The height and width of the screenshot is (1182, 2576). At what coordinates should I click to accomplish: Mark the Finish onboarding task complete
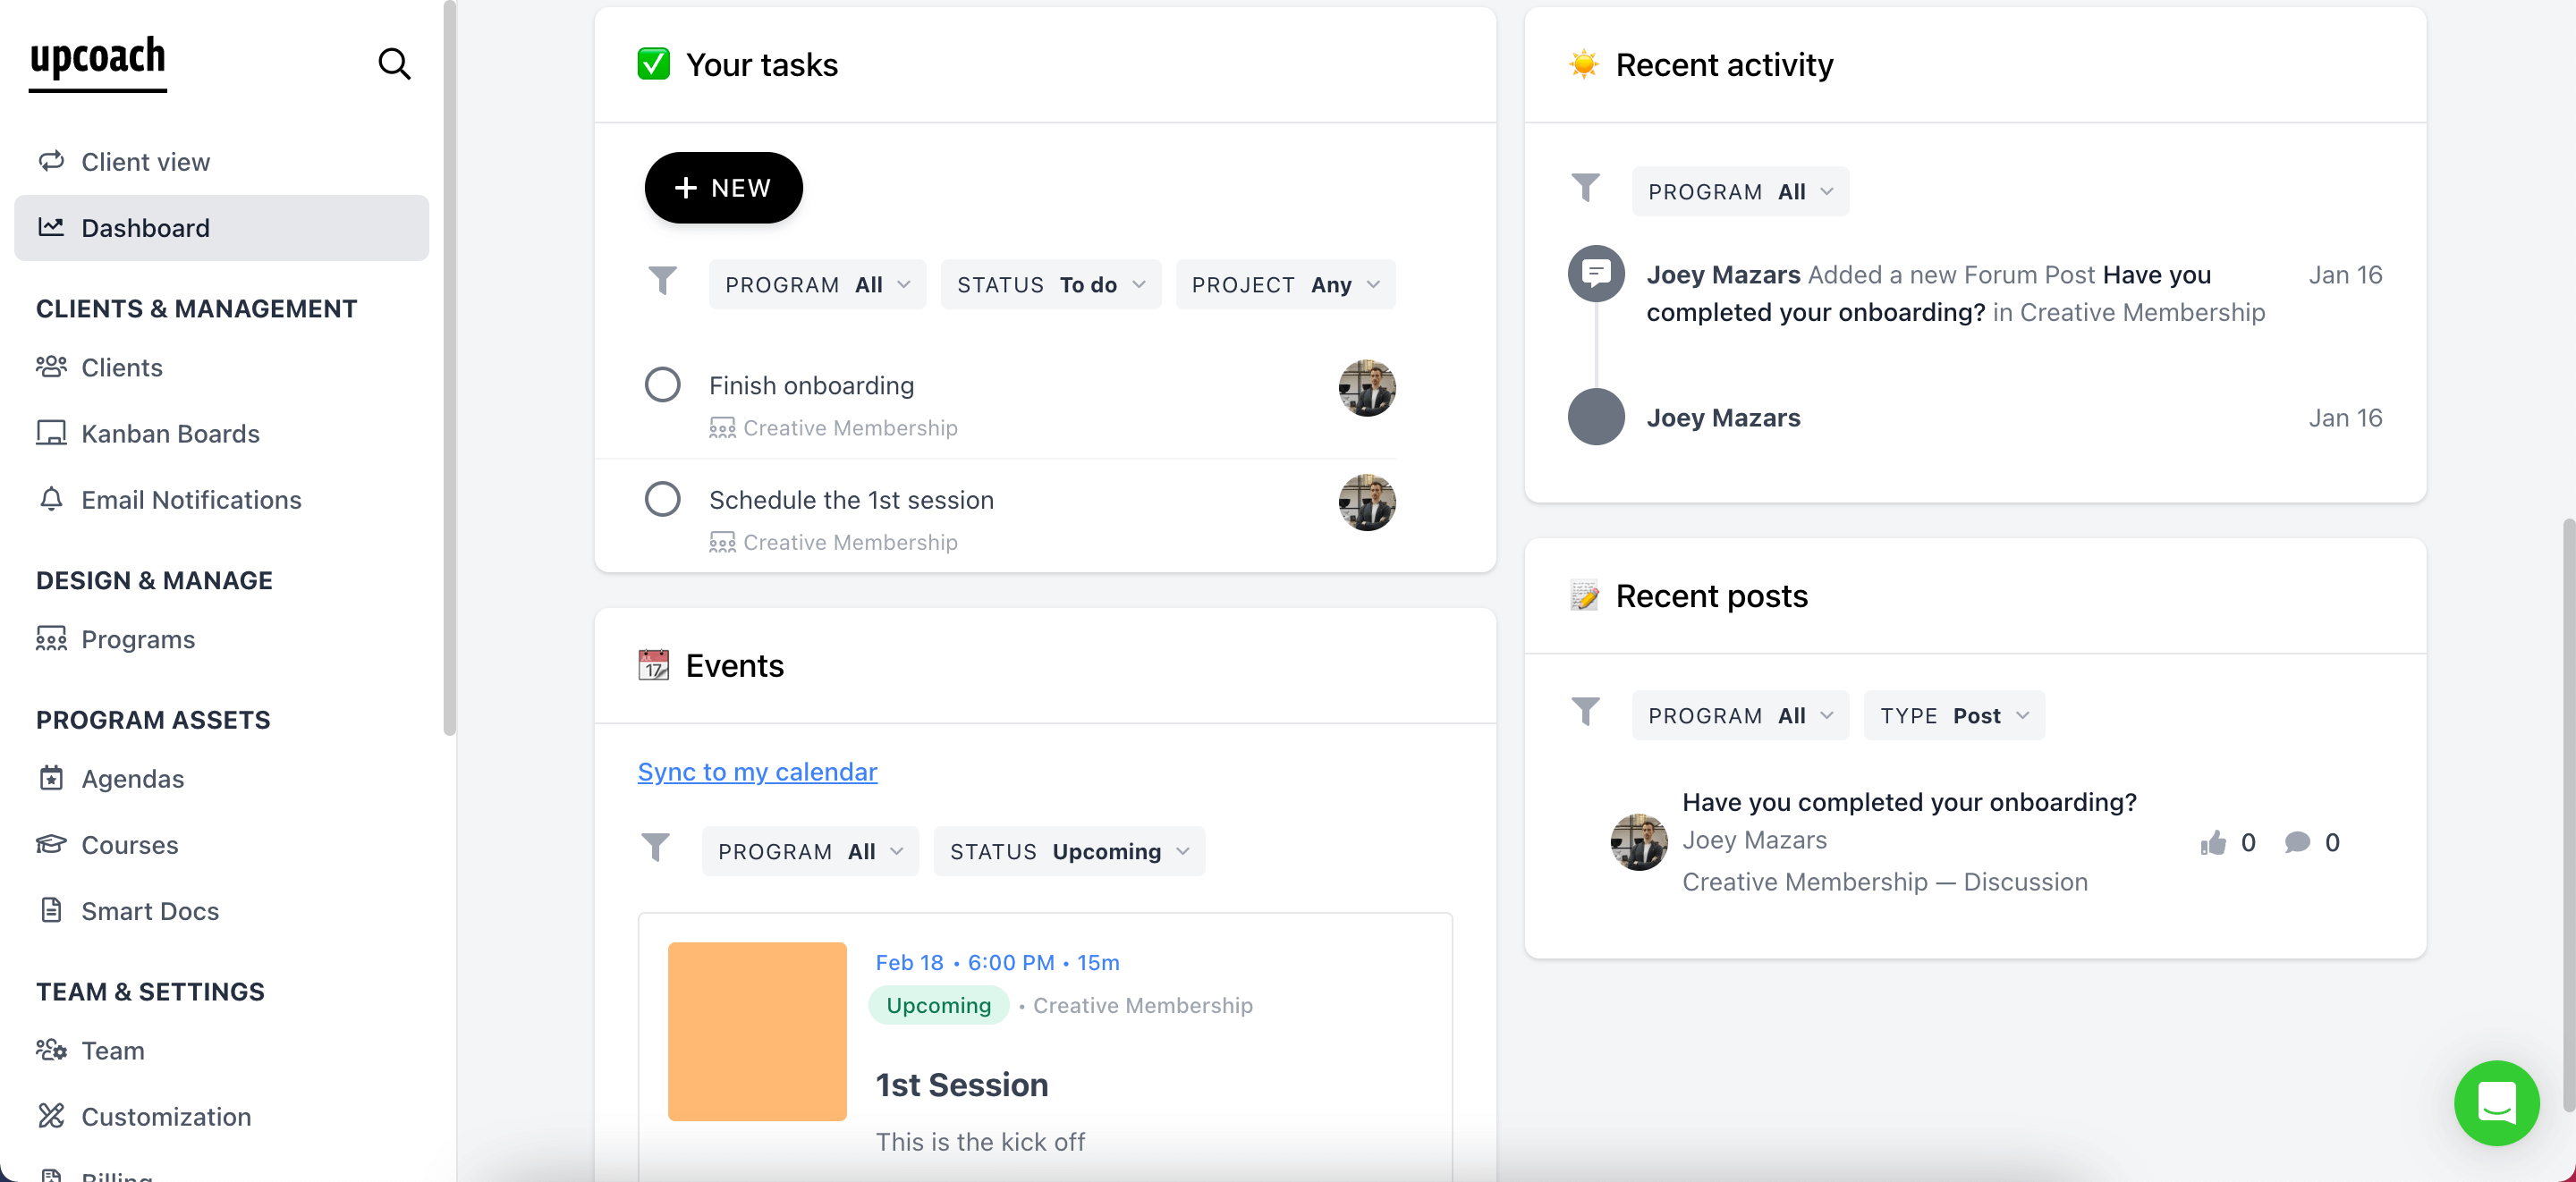[x=663, y=384]
